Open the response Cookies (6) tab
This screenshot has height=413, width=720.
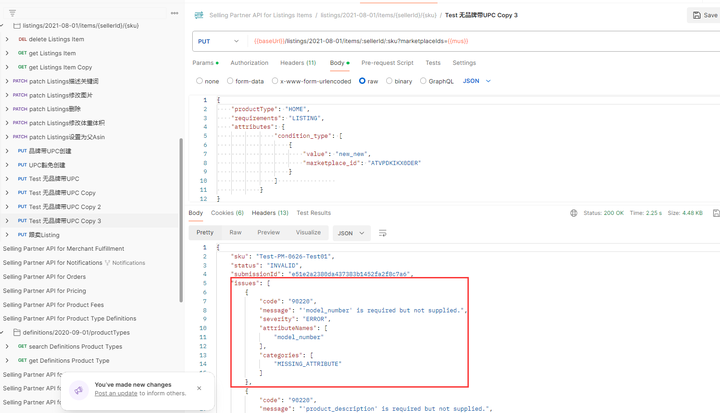click(x=227, y=213)
